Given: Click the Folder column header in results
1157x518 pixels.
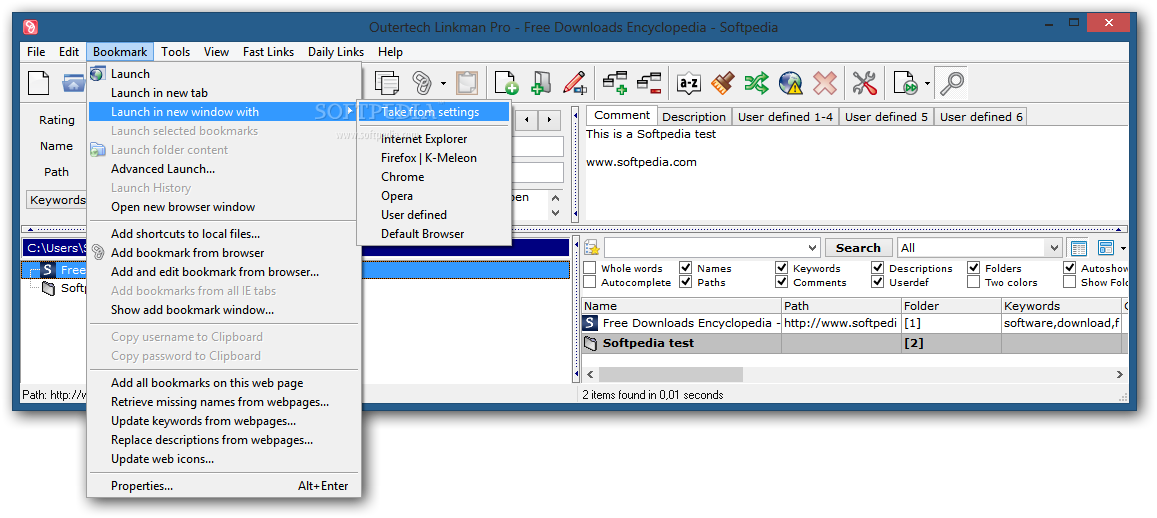Looking at the screenshot, I should coord(951,305).
